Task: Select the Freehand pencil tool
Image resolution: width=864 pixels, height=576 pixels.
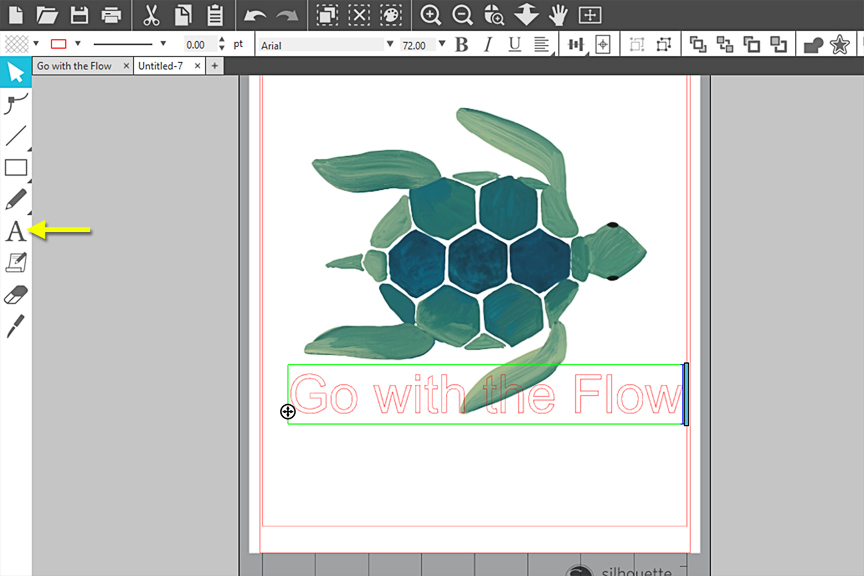Action: pyautogui.click(x=16, y=199)
